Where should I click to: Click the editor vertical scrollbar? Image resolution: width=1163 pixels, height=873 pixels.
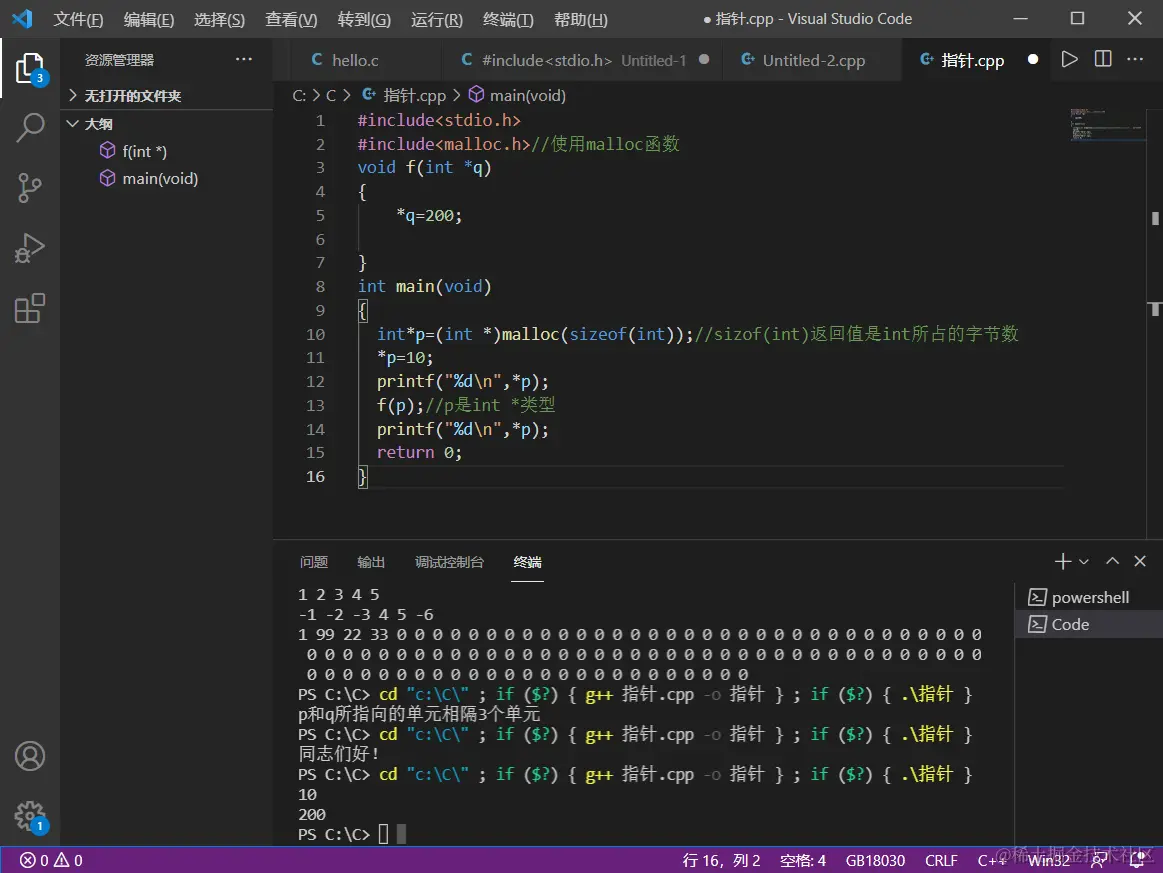(1155, 323)
